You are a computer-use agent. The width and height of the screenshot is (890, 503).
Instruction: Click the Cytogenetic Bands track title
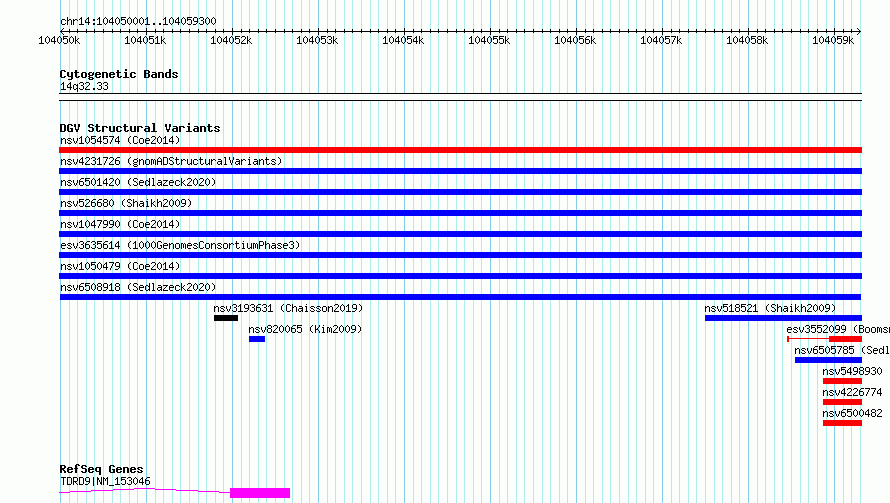coord(119,74)
